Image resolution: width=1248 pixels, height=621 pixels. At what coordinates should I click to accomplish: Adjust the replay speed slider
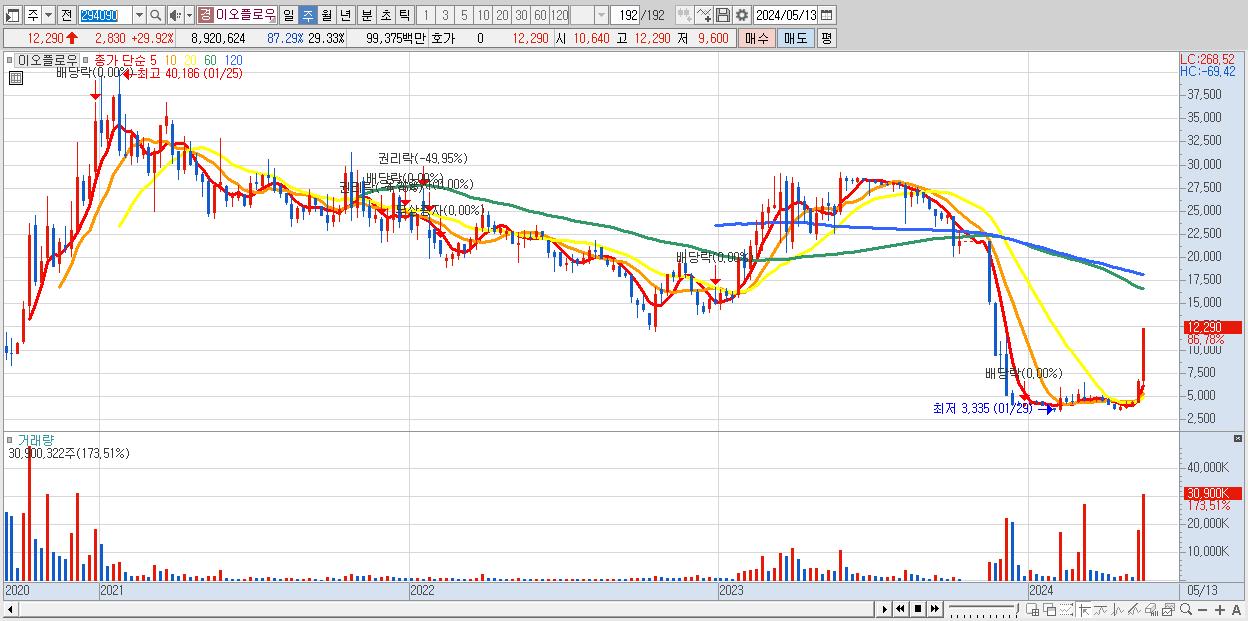pos(983,609)
